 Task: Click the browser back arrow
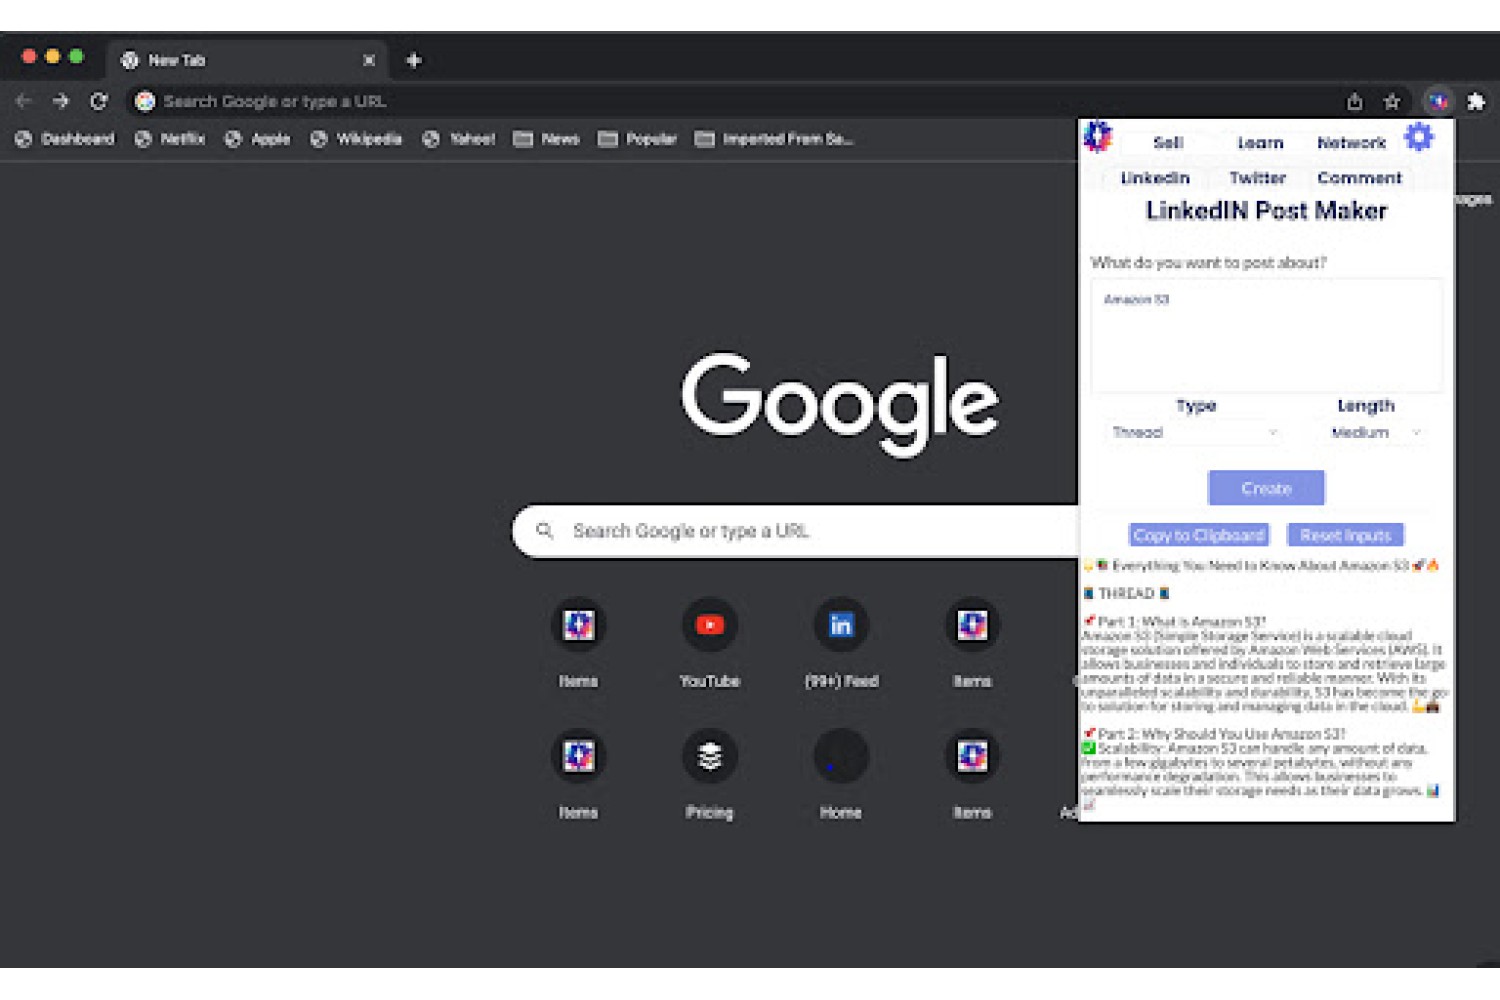click(x=24, y=101)
